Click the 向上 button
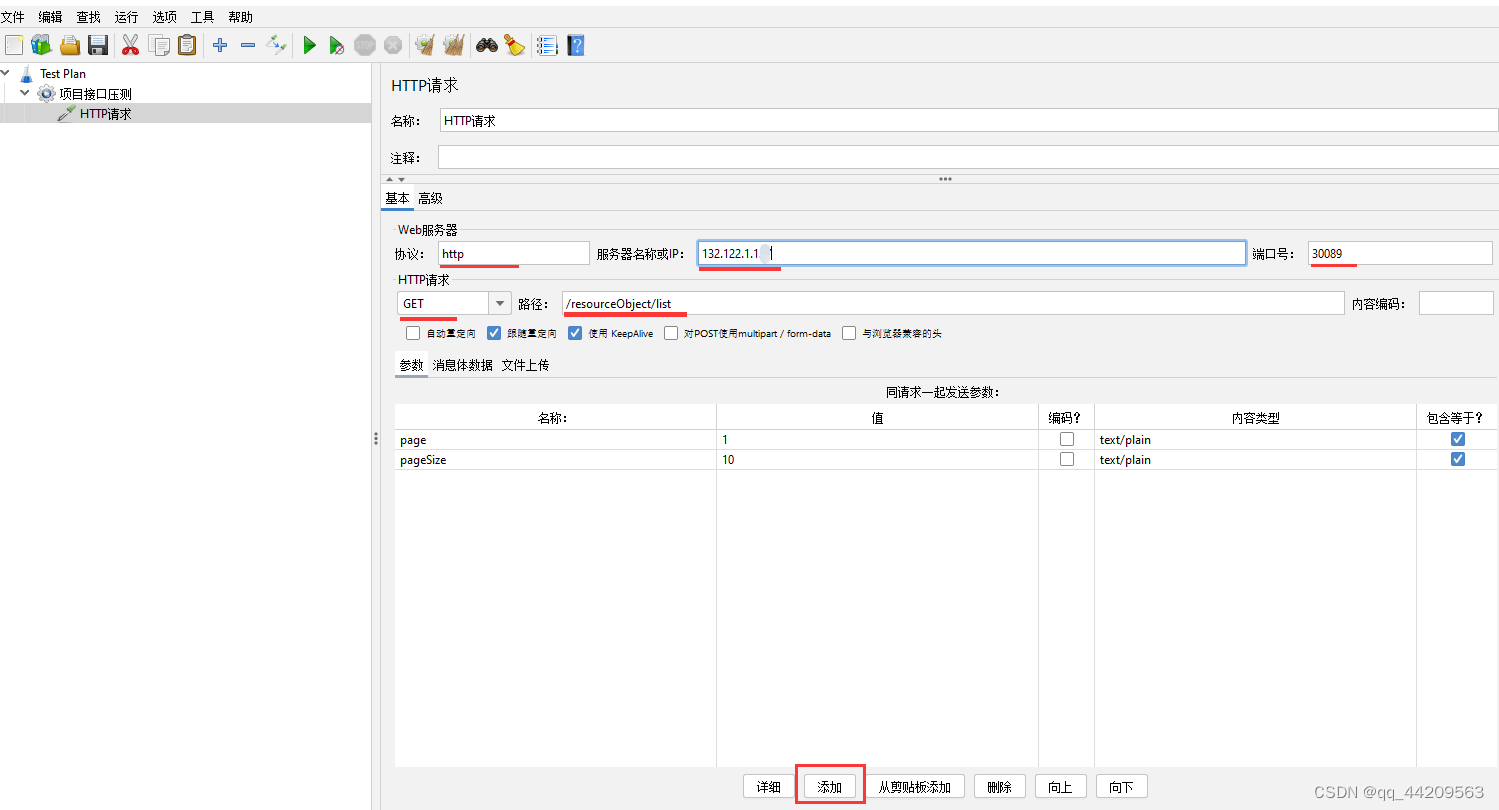The height and width of the screenshot is (810, 1499). pos(1061,787)
